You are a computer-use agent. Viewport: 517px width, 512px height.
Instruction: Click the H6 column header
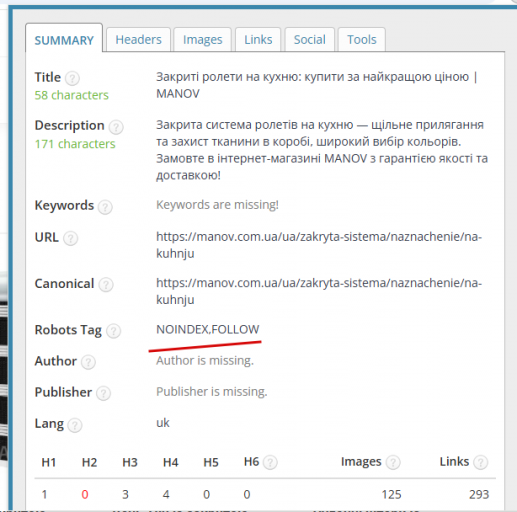tap(251, 462)
